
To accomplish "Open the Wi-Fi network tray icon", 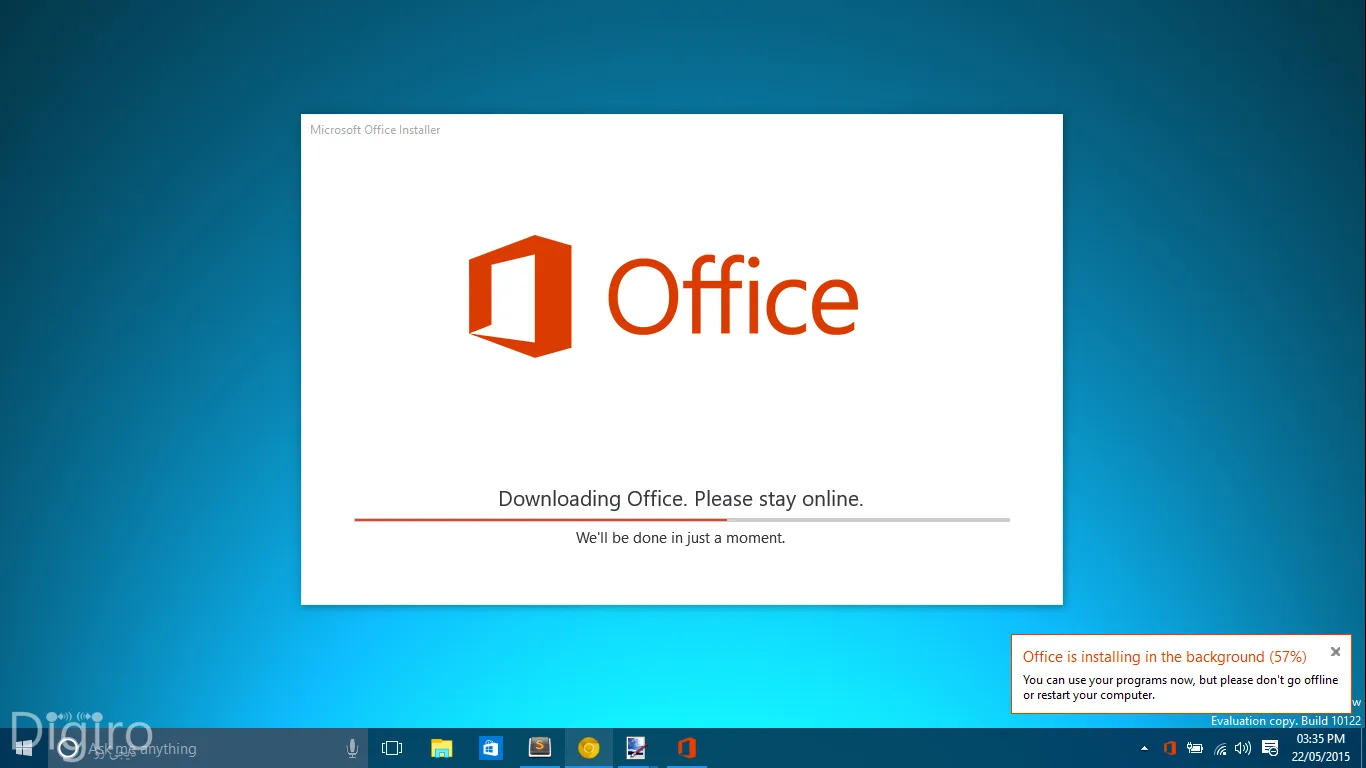I will click(1220, 748).
